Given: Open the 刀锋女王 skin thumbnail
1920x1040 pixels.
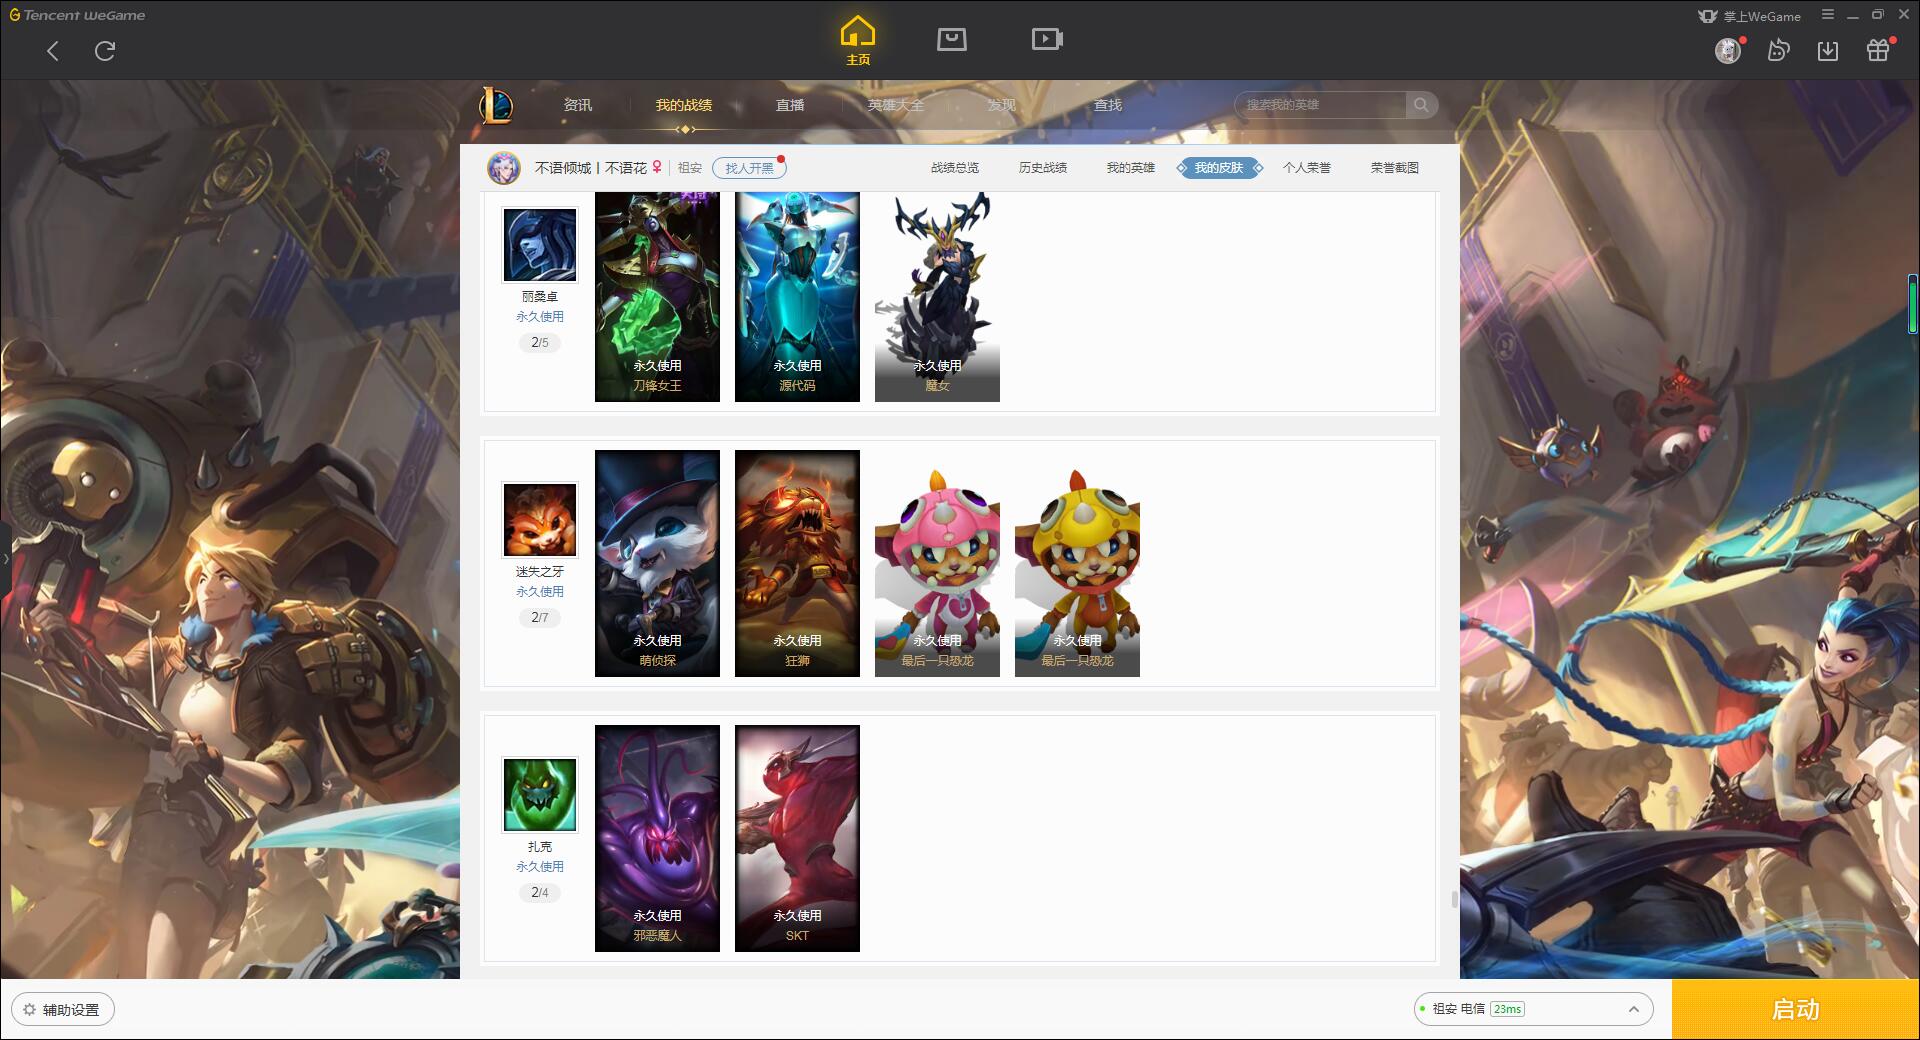Looking at the screenshot, I should (x=657, y=297).
